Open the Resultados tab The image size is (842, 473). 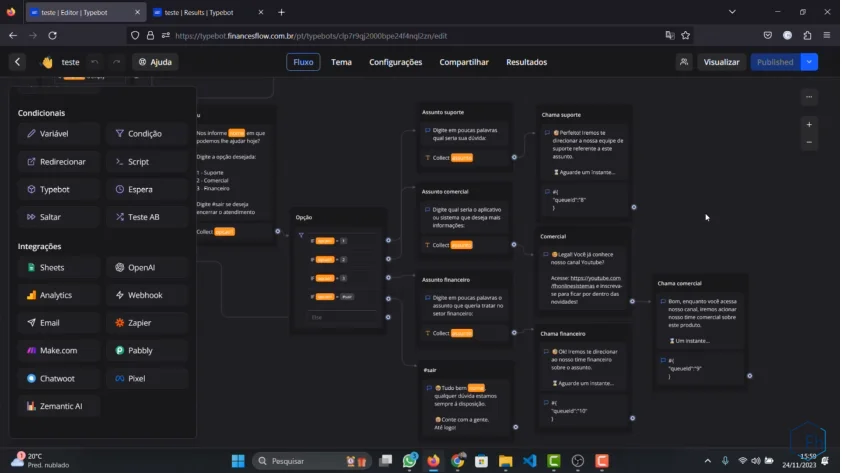click(x=526, y=62)
